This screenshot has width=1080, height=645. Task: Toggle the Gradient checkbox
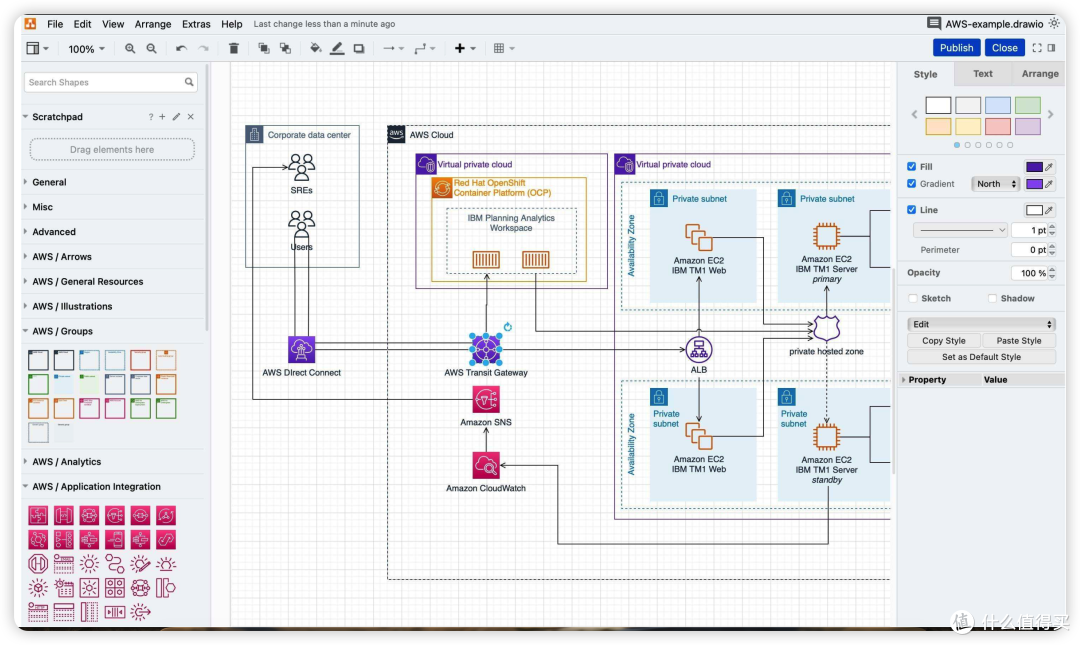tap(911, 183)
